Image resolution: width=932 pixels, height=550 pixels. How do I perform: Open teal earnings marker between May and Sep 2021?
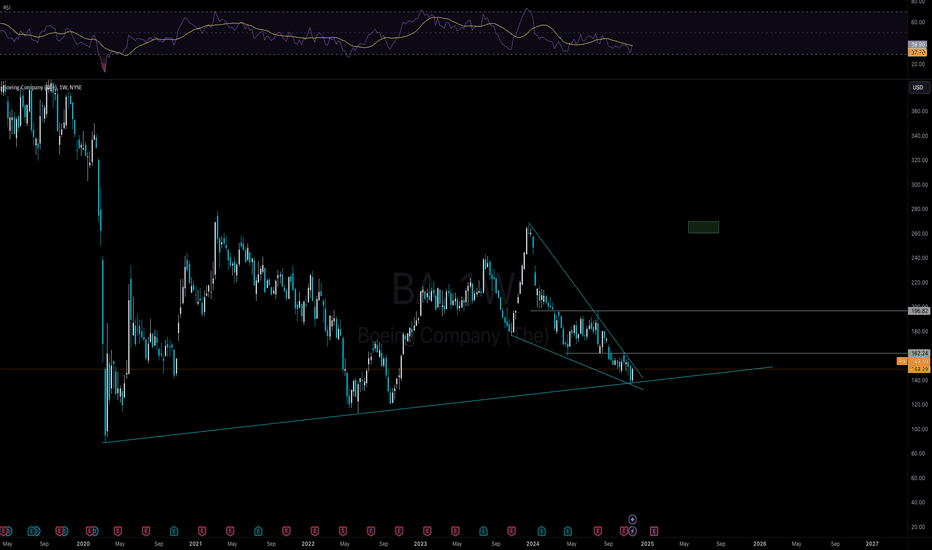pyautogui.click(x=258, y=531)
